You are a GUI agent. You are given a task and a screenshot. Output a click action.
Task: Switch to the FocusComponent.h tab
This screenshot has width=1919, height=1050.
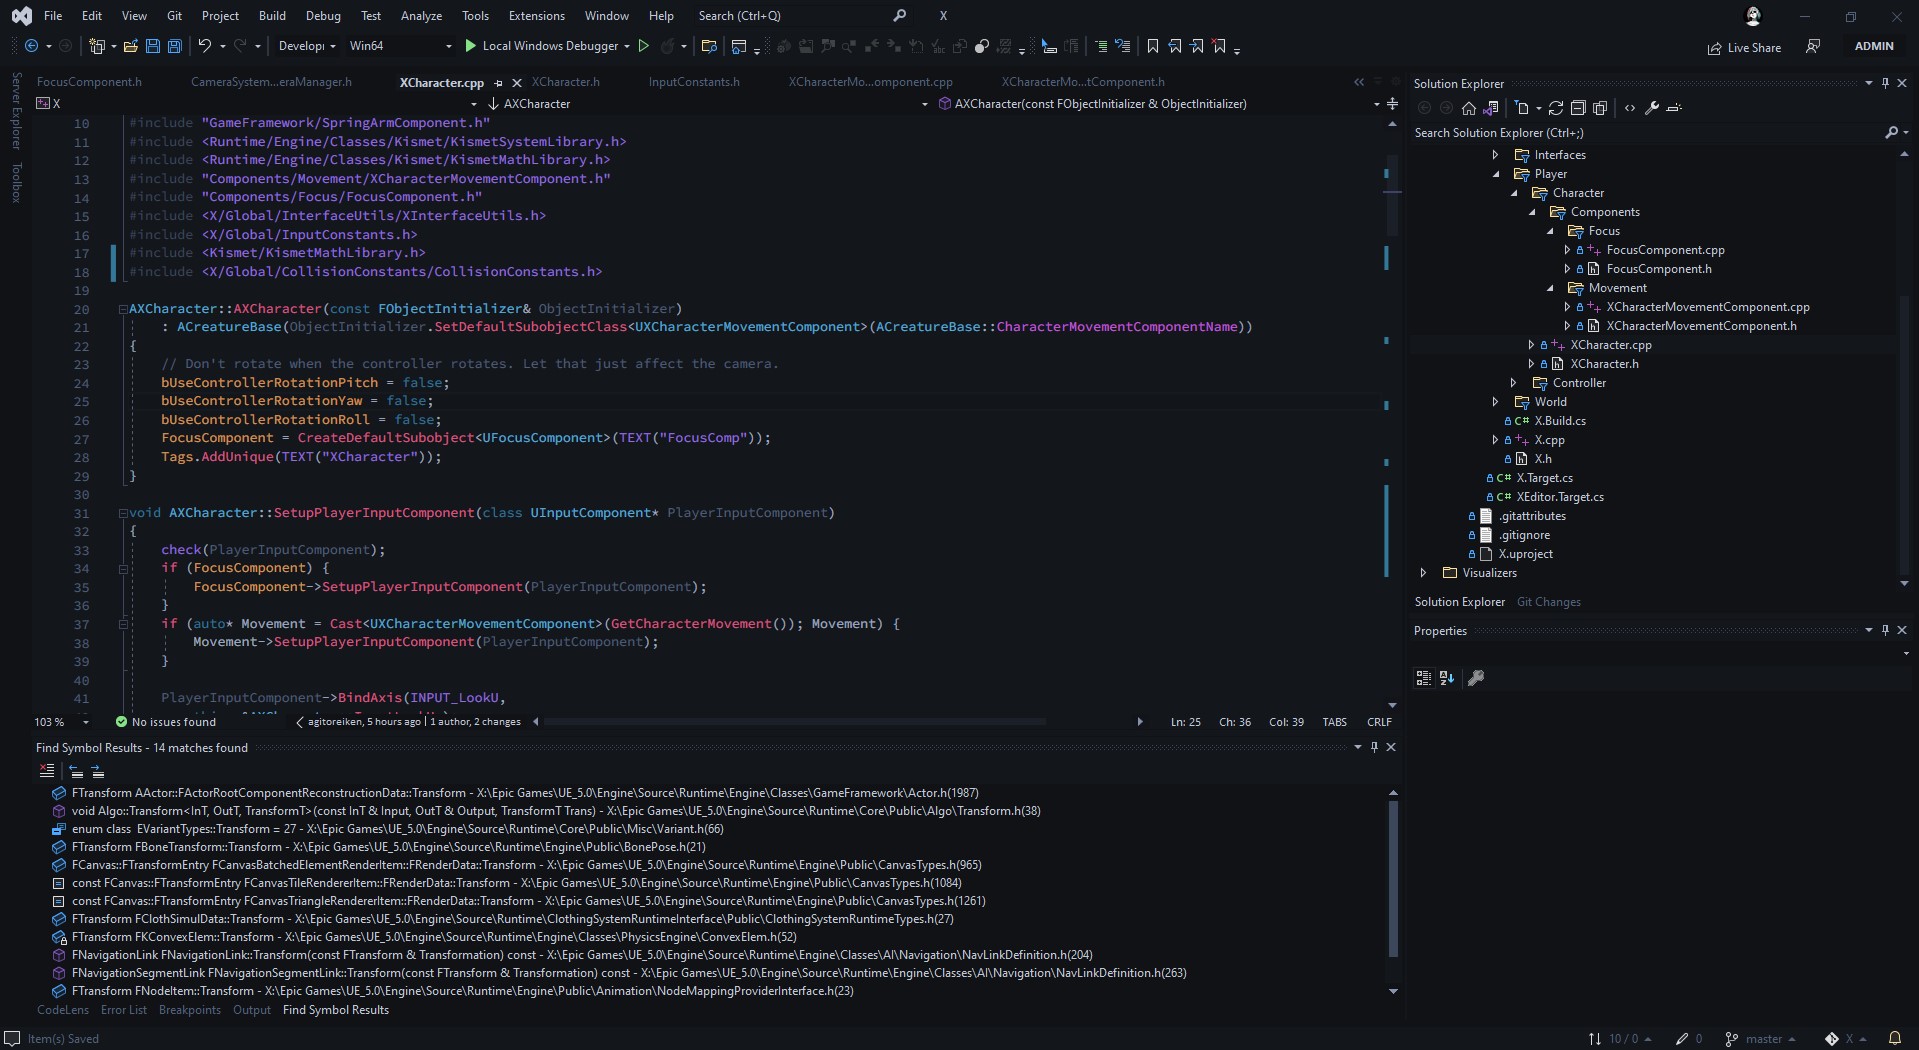pos(89,82)
